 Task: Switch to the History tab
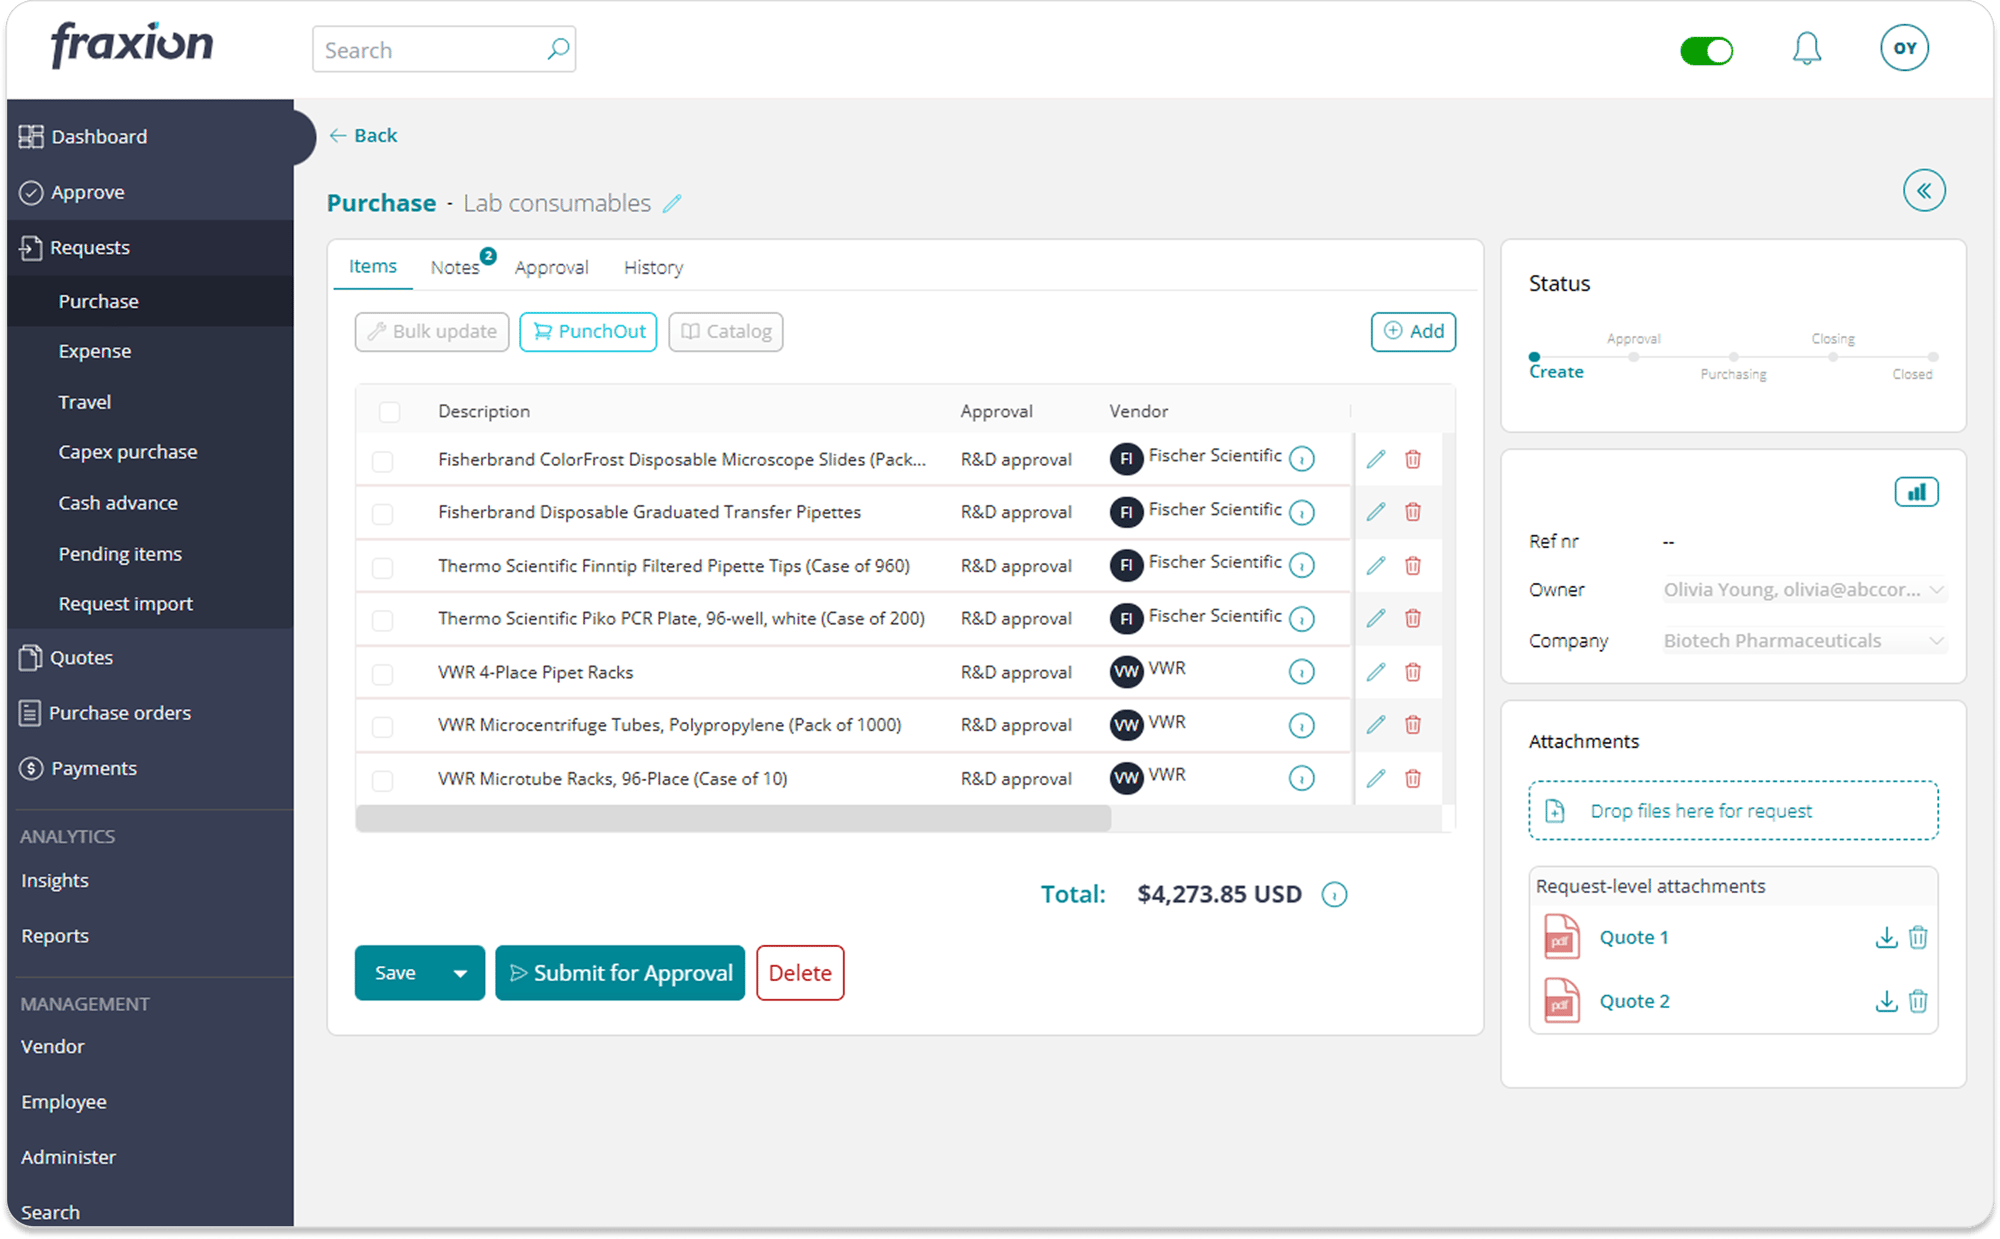(652, 267)
